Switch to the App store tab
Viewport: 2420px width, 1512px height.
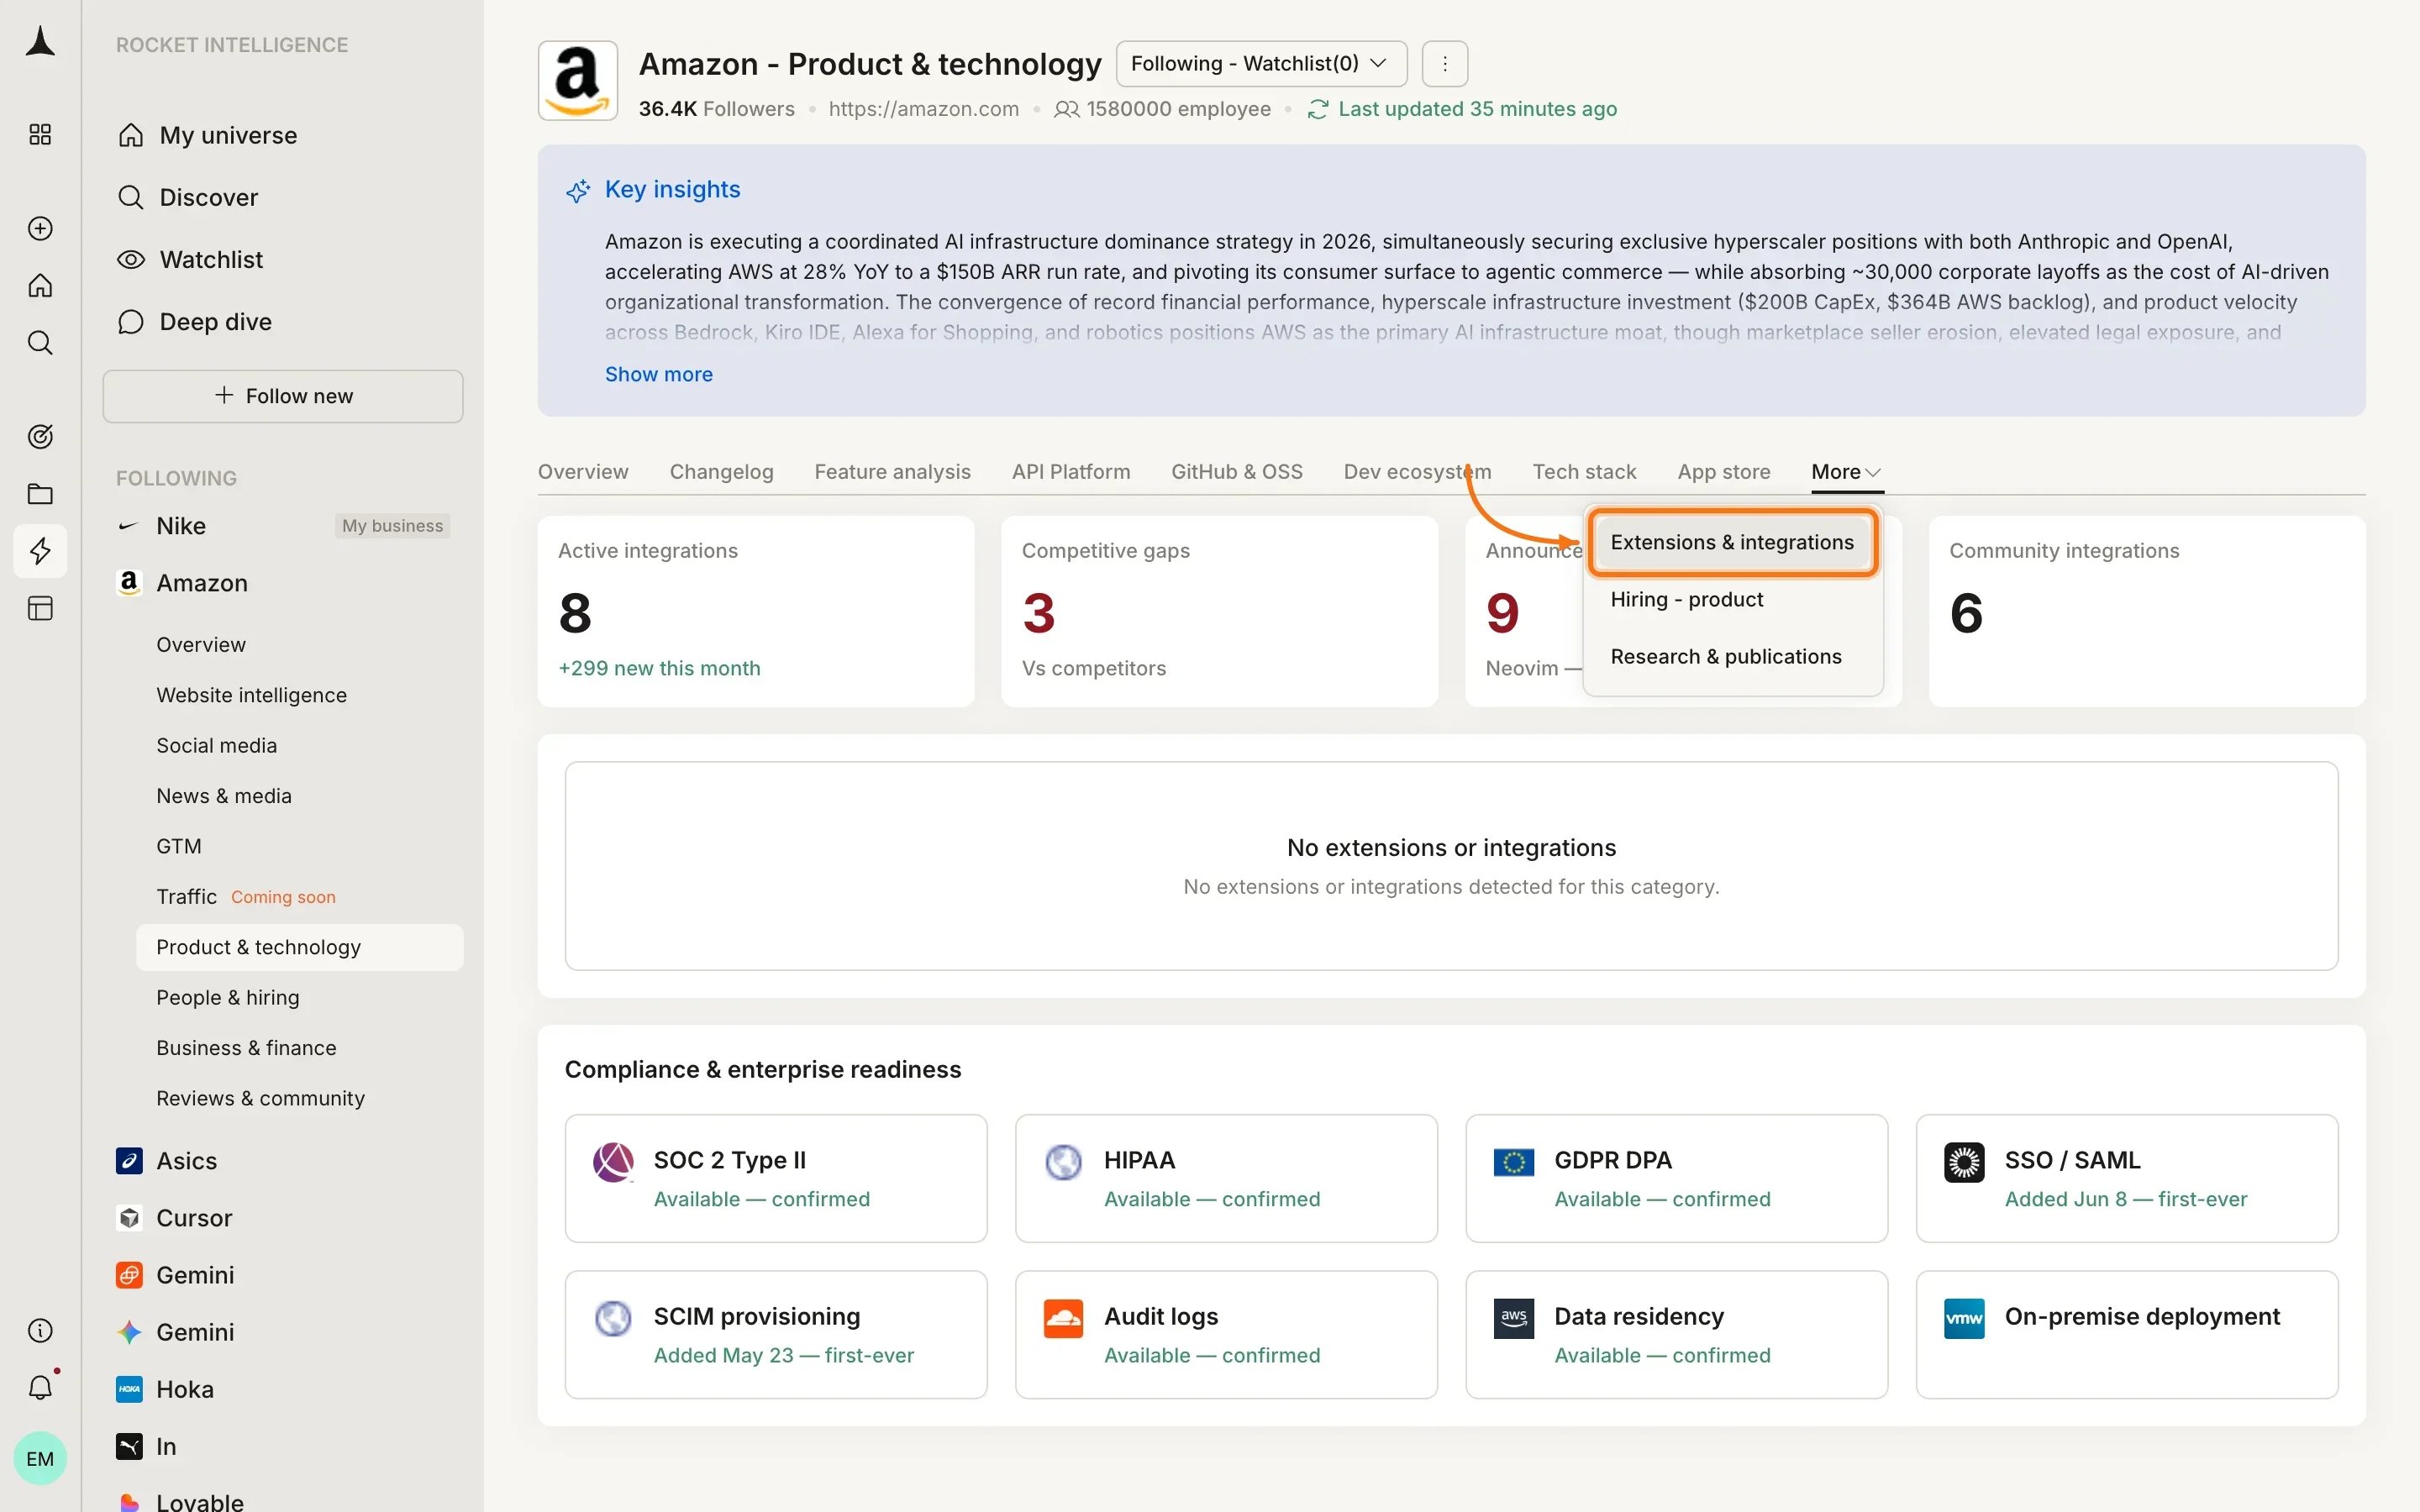click(1724, 472)
